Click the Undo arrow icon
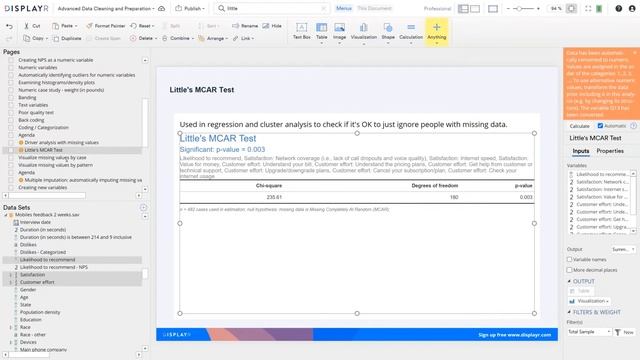 pyautogui.click(x=9, y=26)
